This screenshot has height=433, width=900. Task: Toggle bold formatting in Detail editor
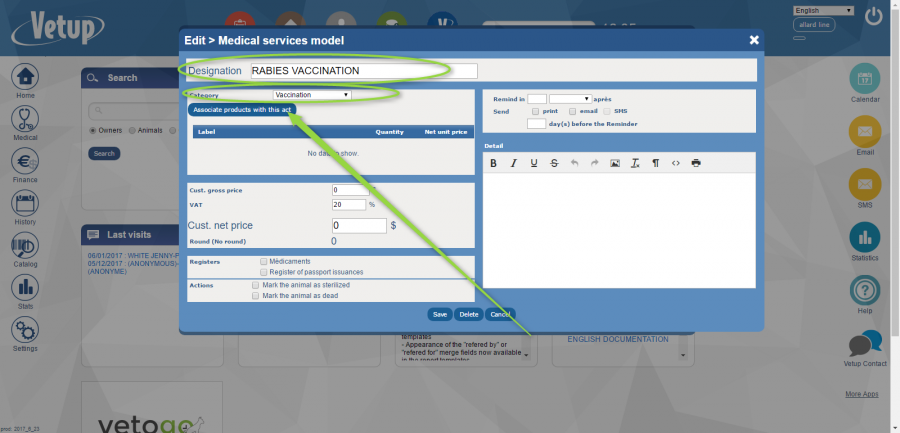493,163
